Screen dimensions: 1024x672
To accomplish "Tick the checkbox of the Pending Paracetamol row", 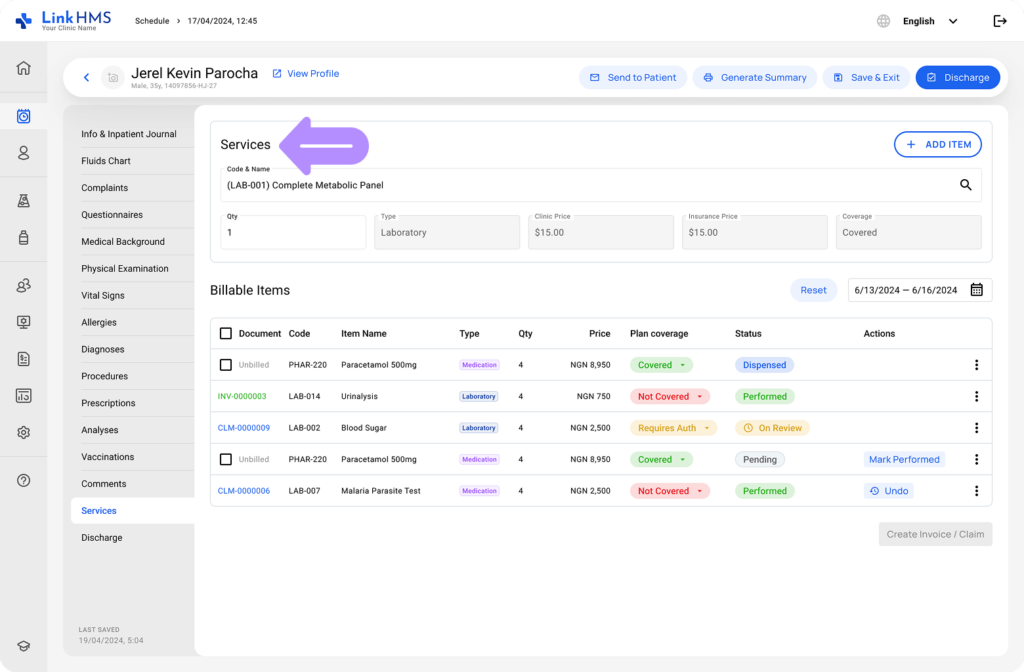I will point(226,460).
